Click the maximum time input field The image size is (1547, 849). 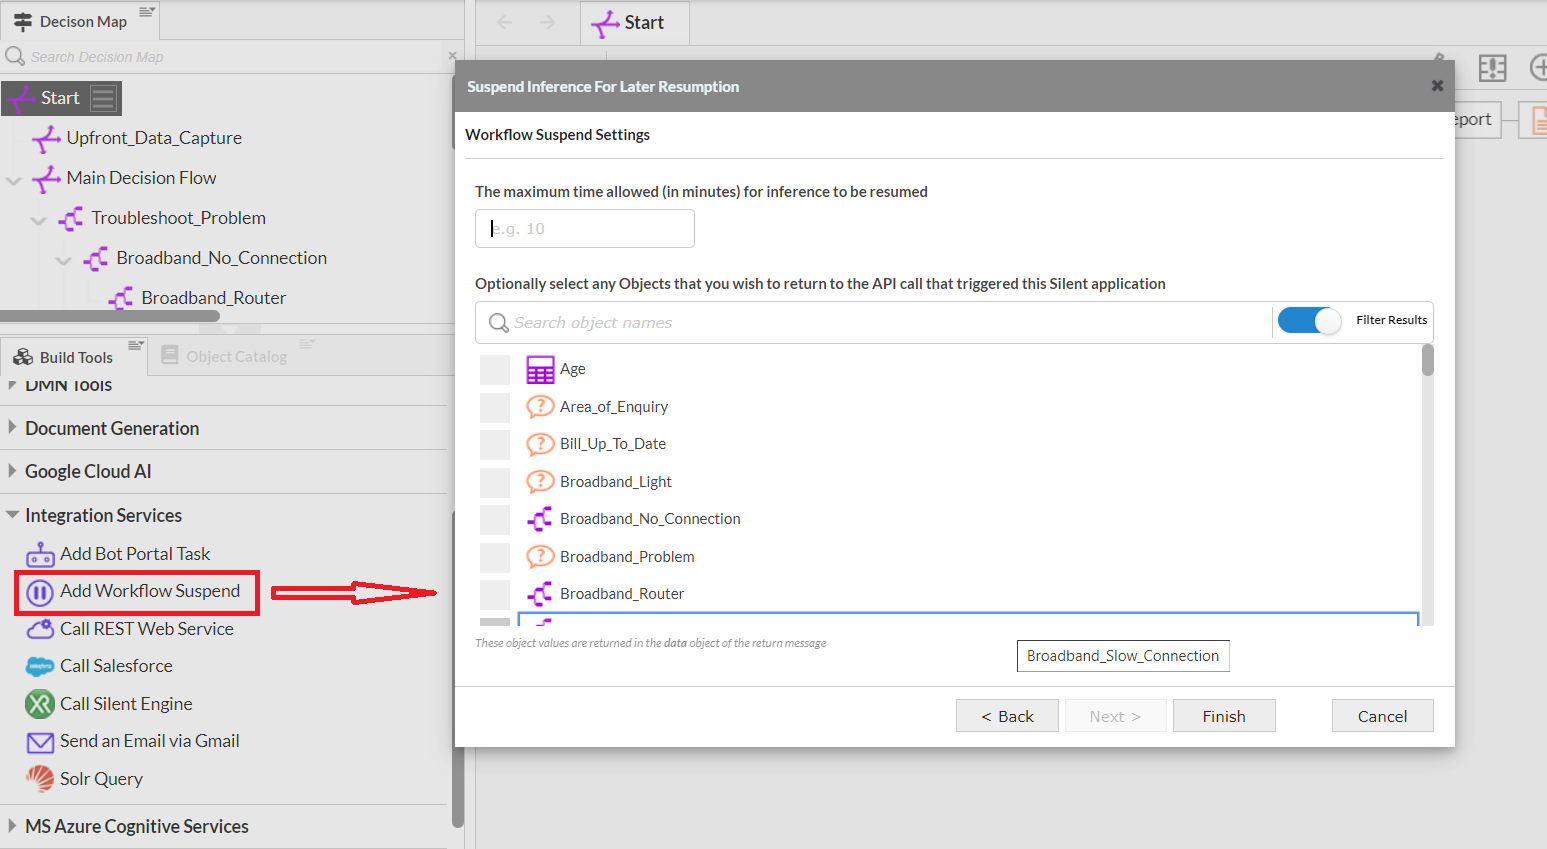[x=584, y=228]
